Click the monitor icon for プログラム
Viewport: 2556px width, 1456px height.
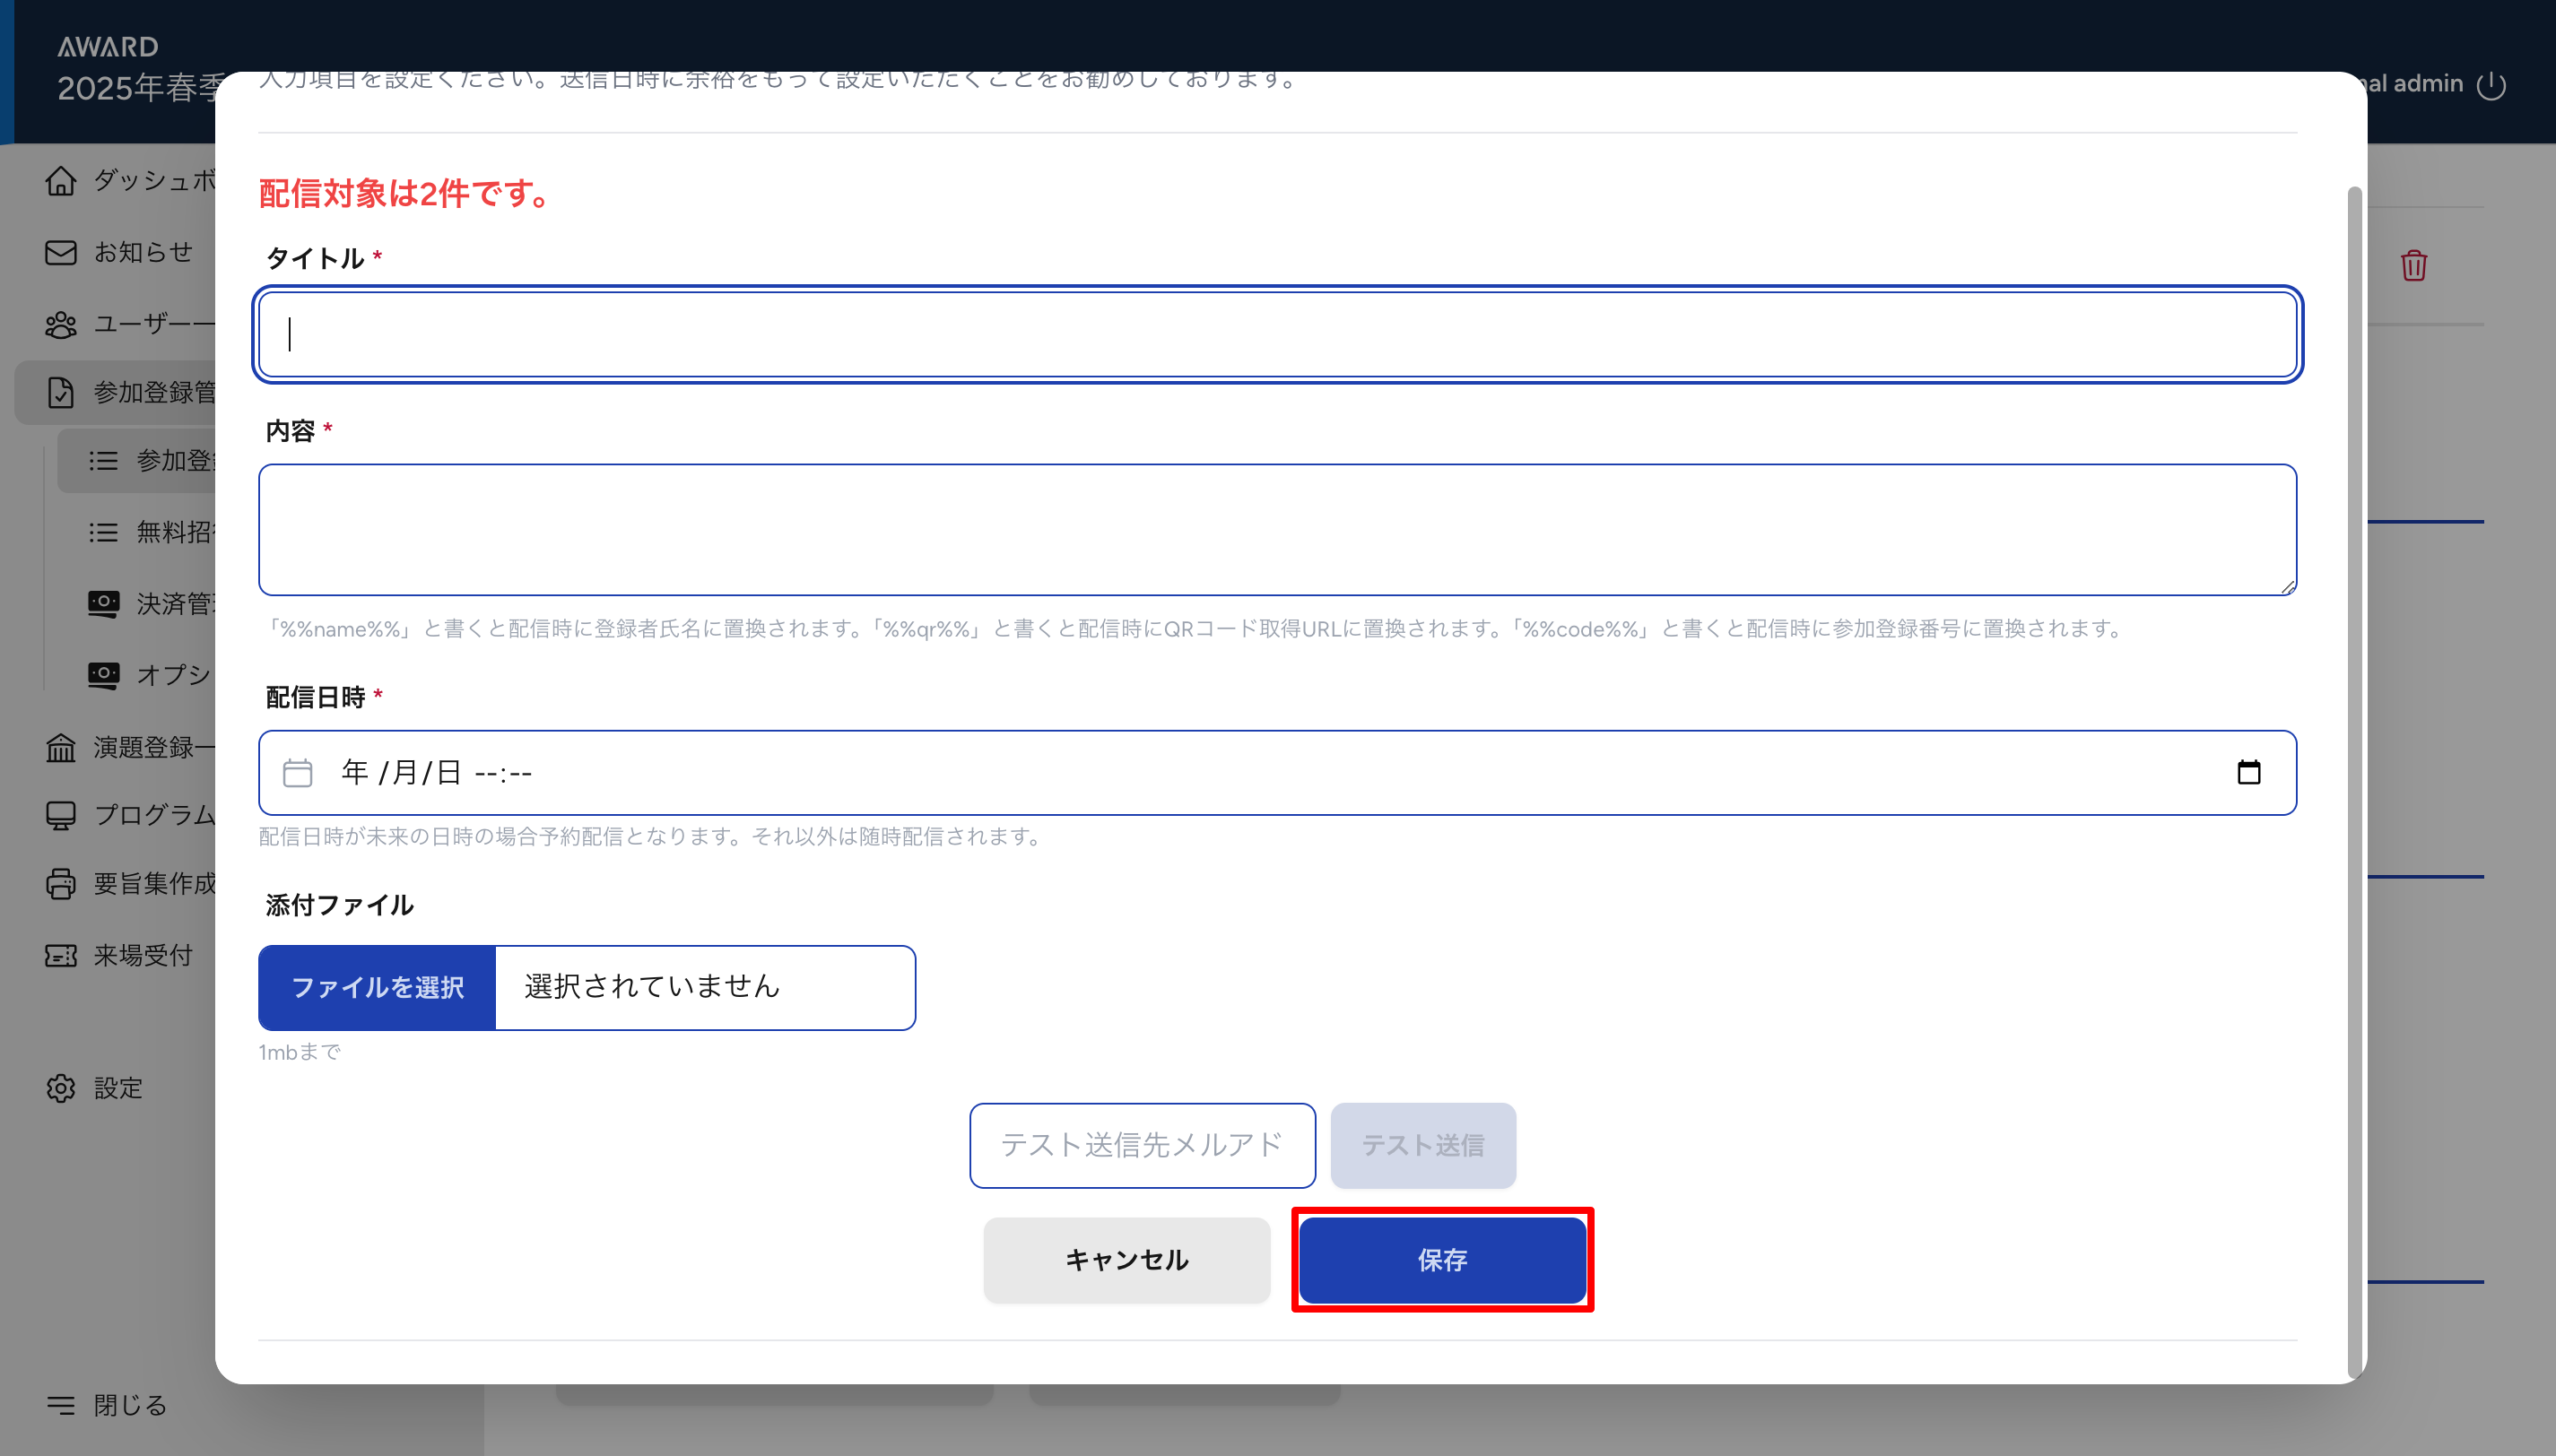(61, 815)
